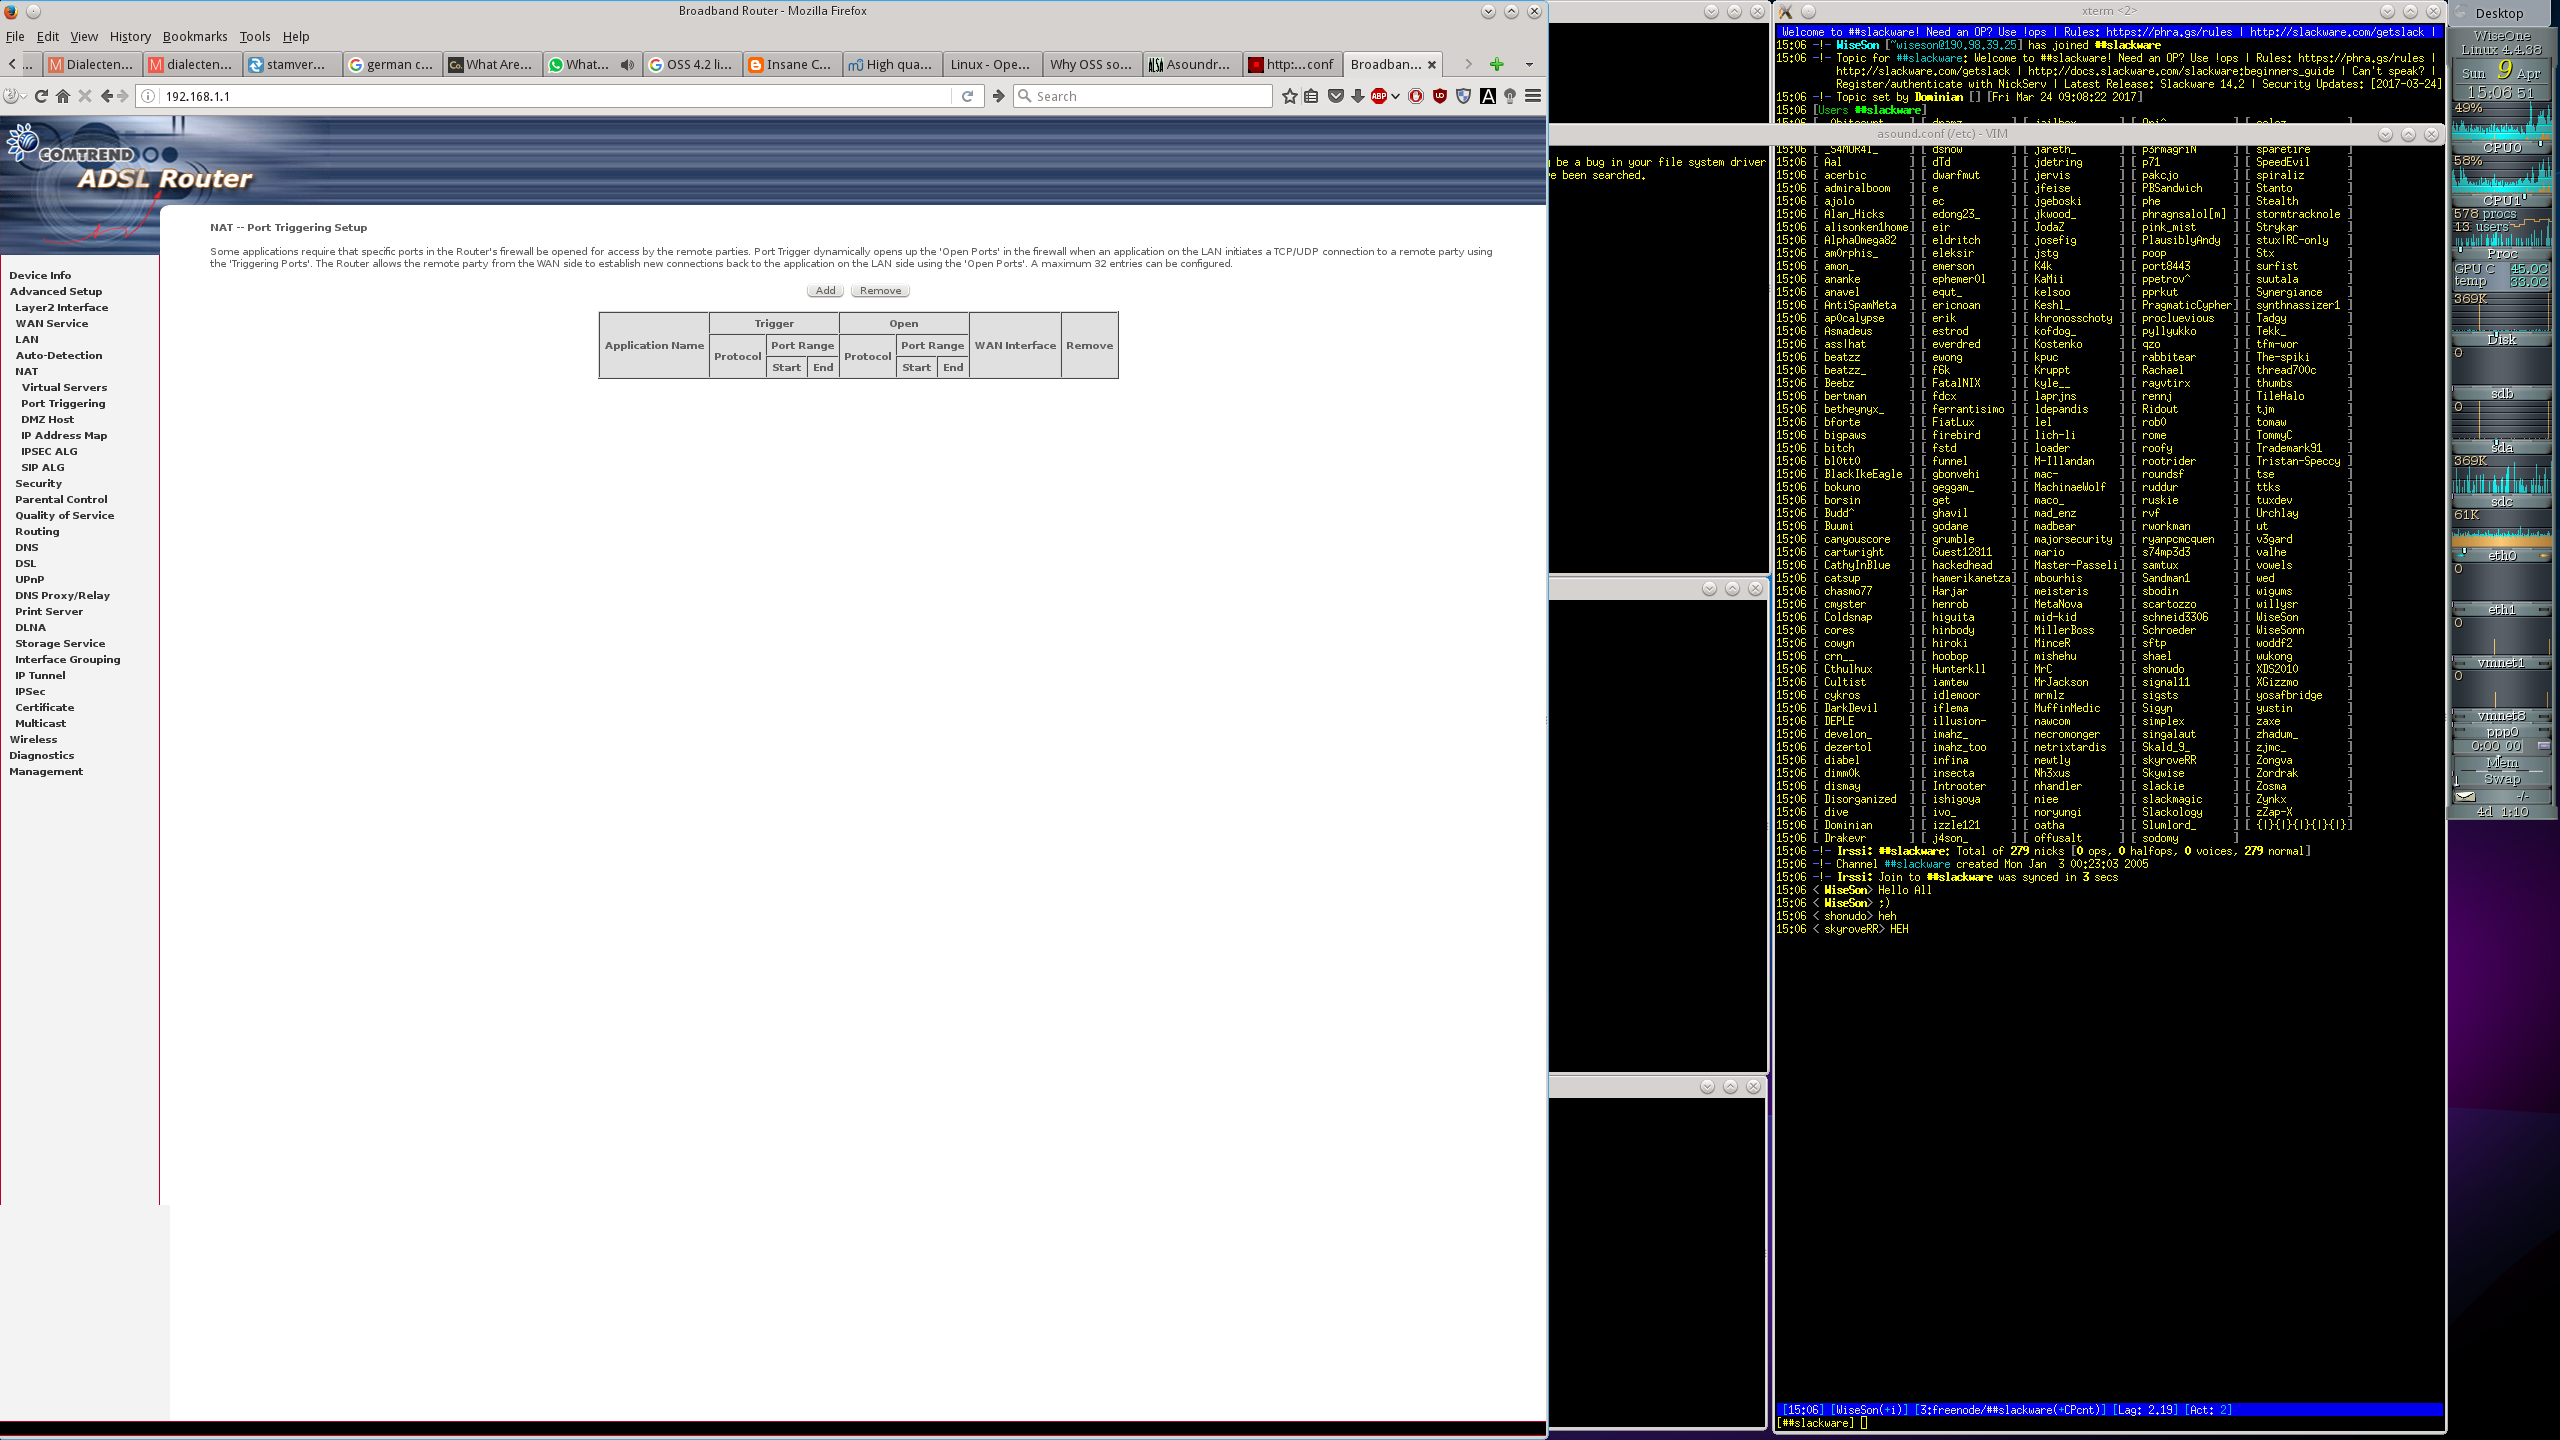This screenshot has width=2560, height=1440.
Task: Open Firefox hamburger menu
Action: pos(1533,96)
